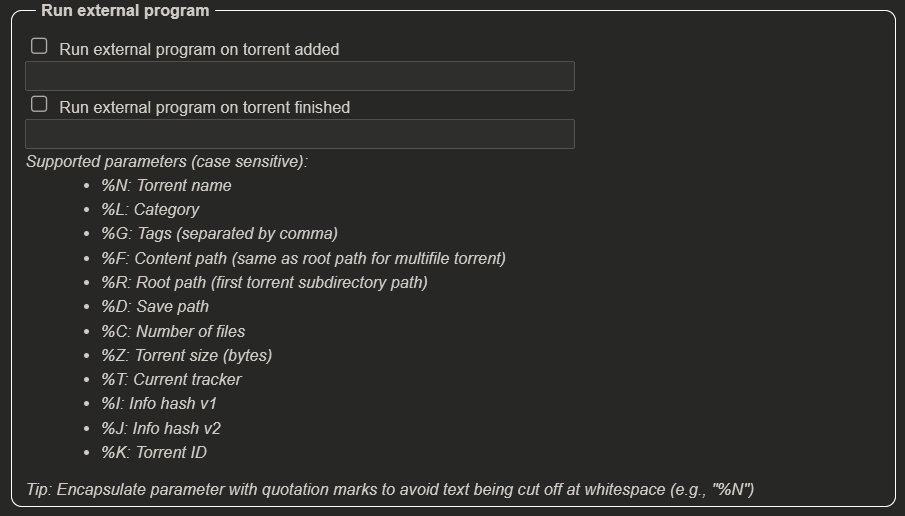This screenshot has width=905, height=516.
Task: Select the %L: Category parameter entry
Action: pos(150,210)
